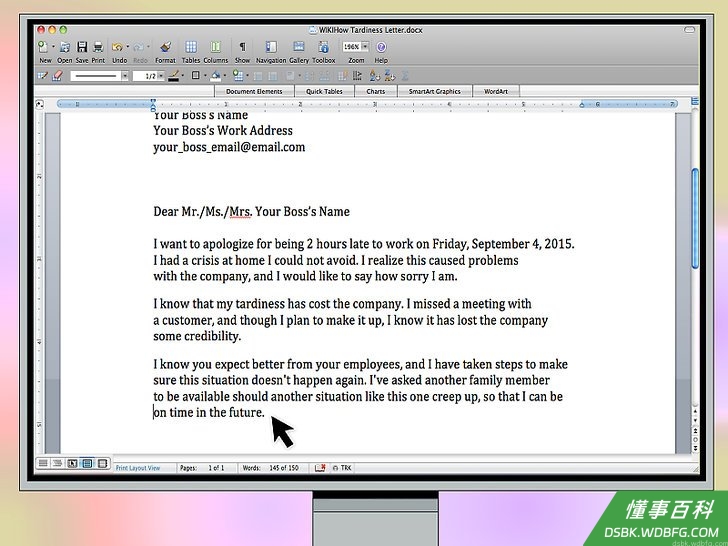
Task: Toggle TRK track changes indicator
Action: [x=342, y=468]
